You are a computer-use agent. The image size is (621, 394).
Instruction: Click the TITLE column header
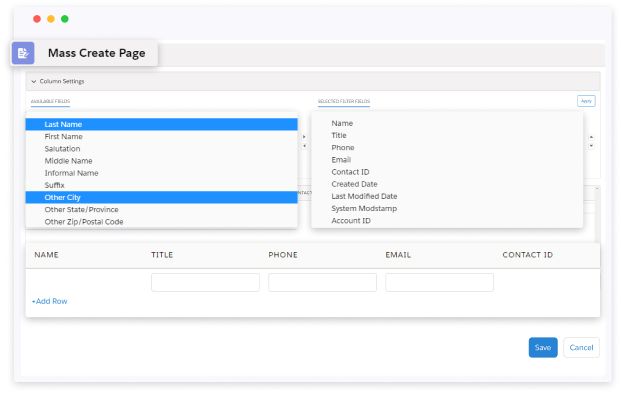pyautogui.click(x=162, y=255)
